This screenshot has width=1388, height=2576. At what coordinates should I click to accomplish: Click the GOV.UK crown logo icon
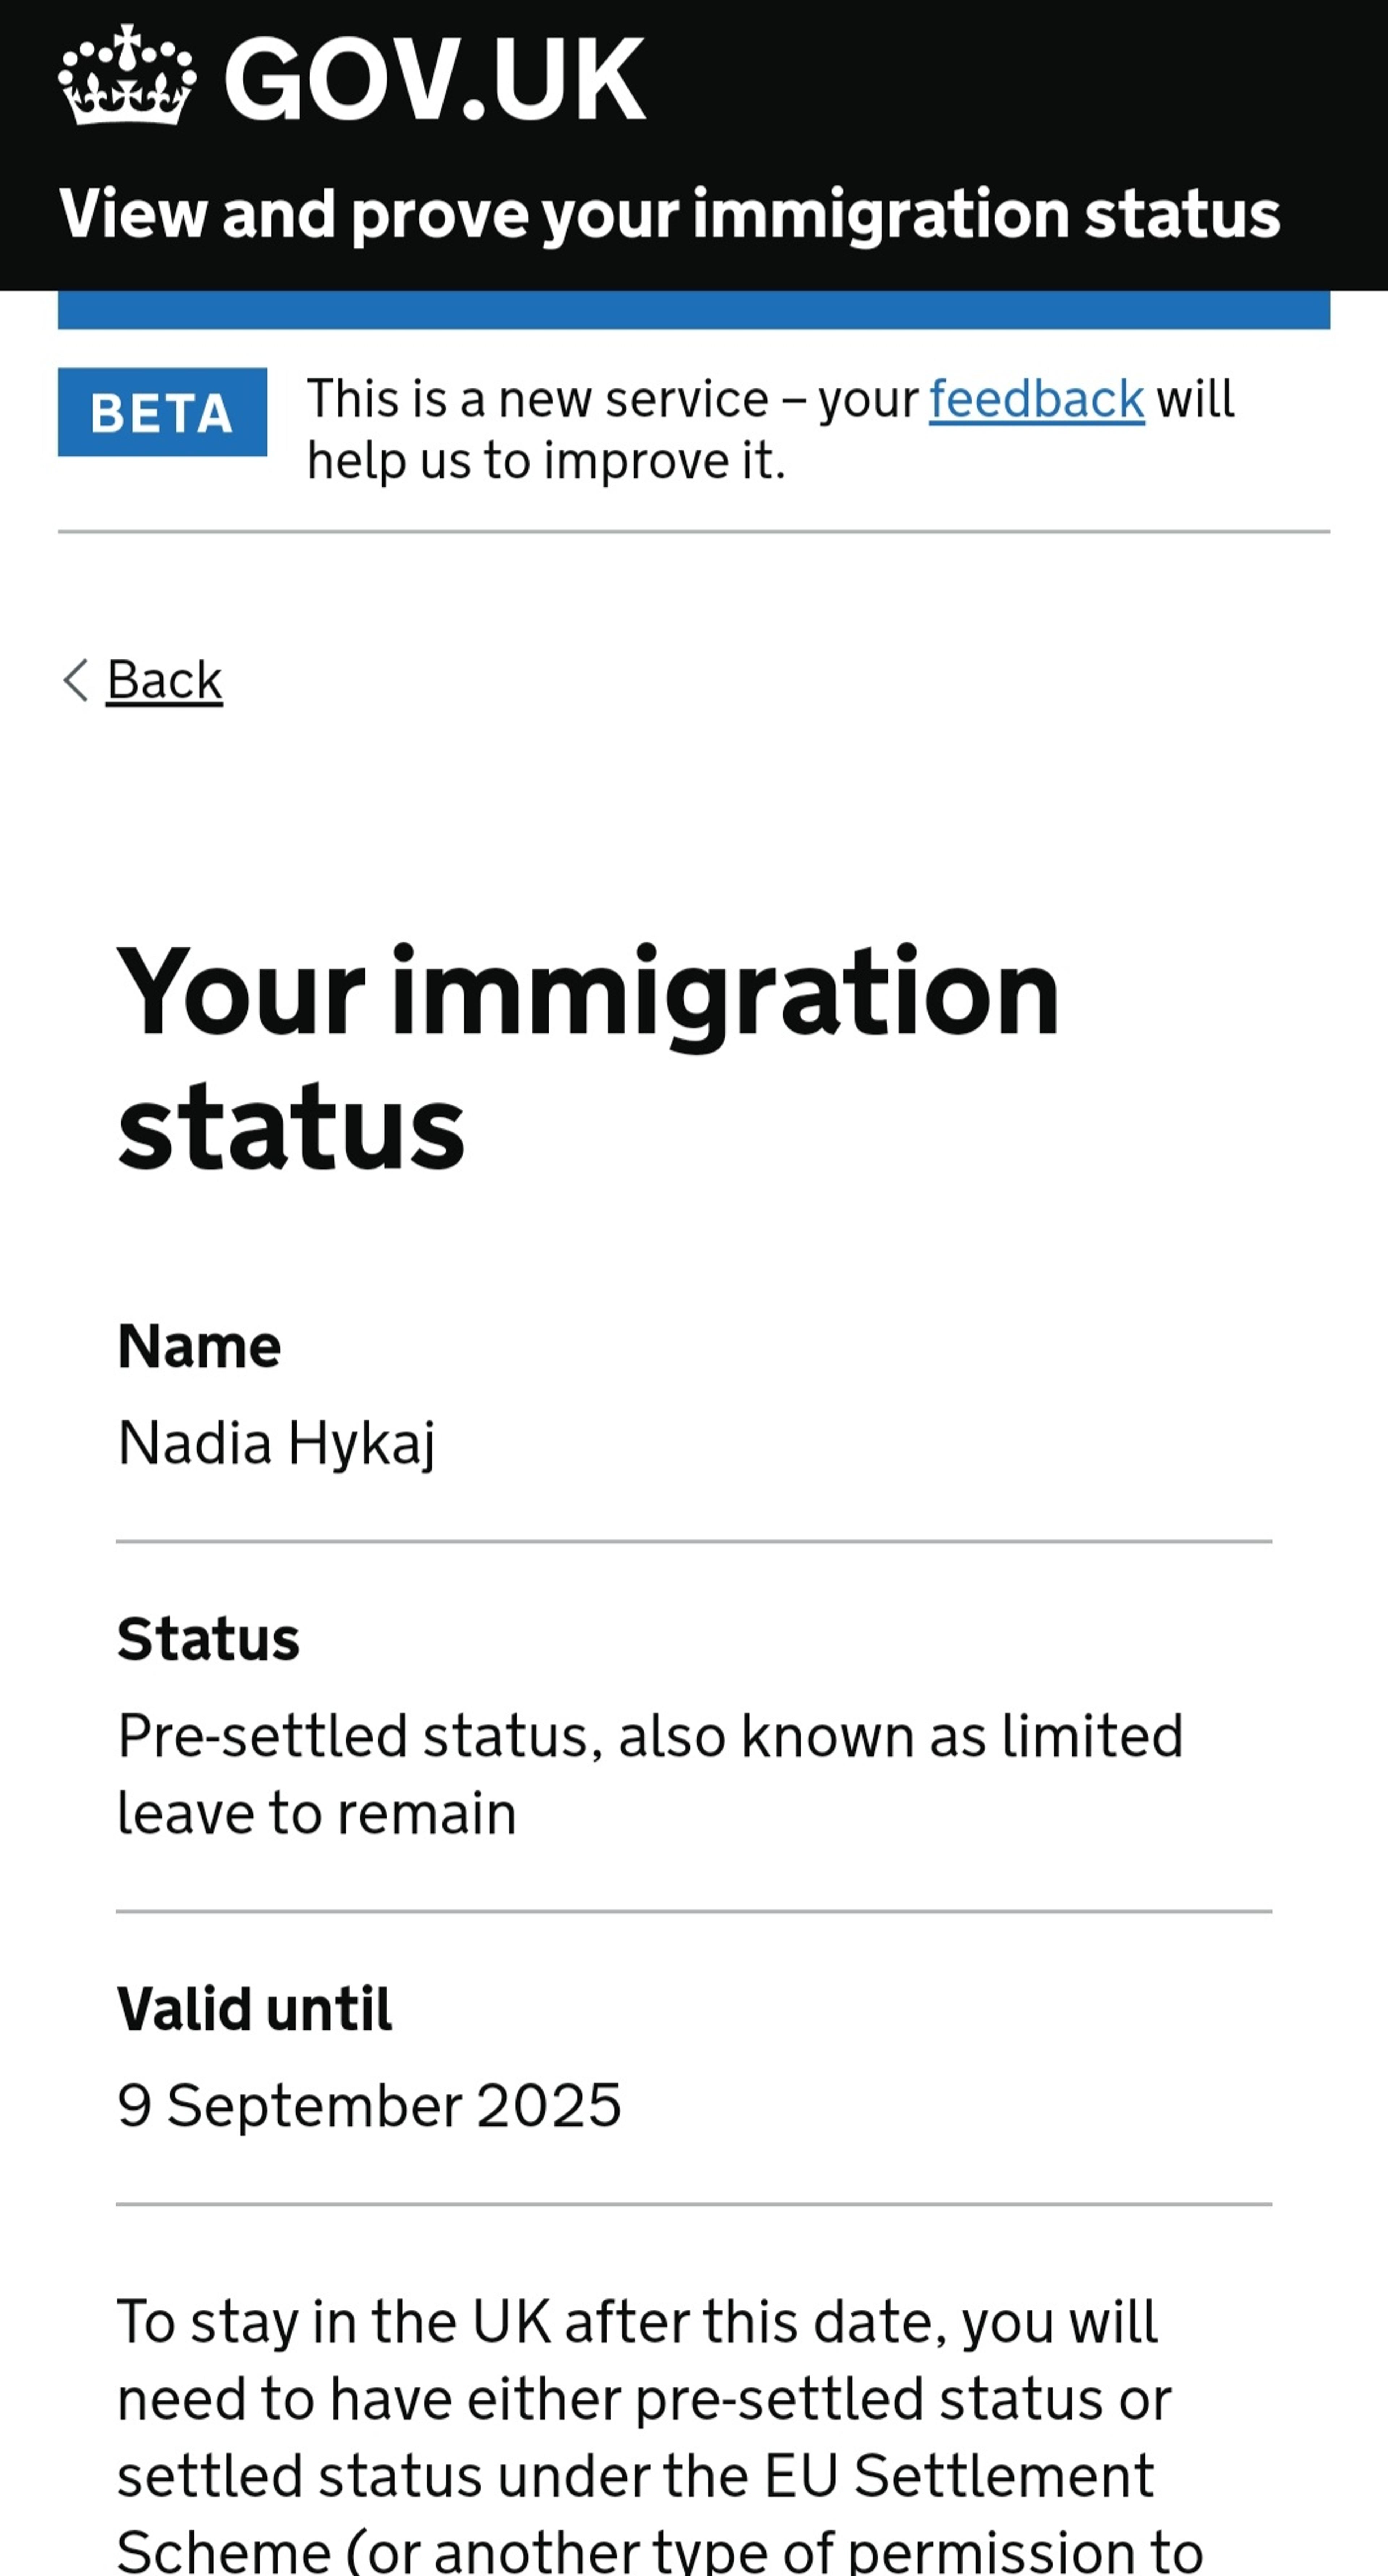click(127, 75)
